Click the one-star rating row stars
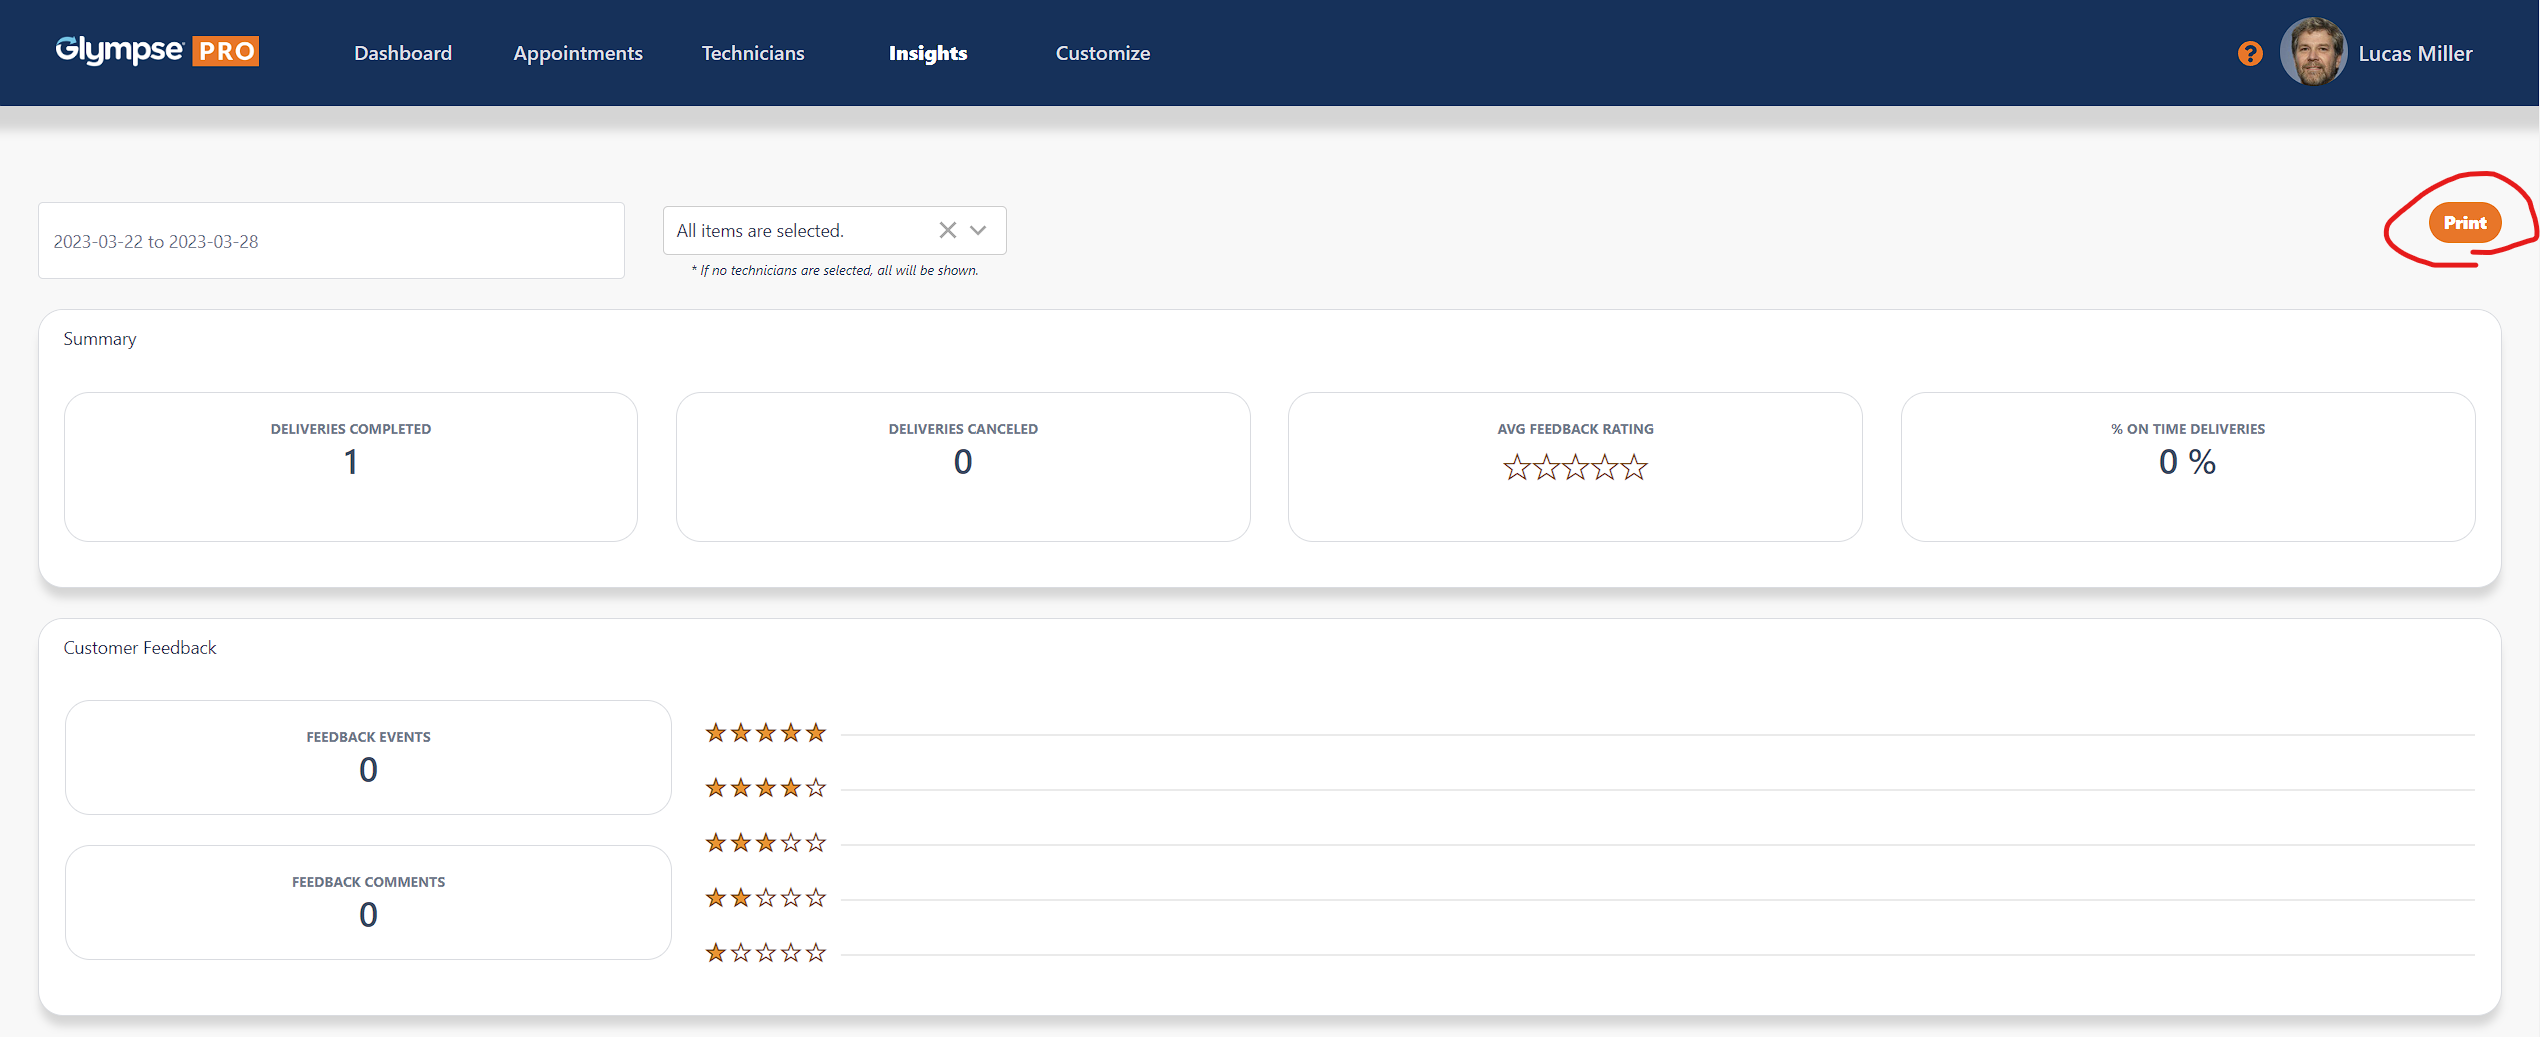The height and width of the screenshot is (1037, 2540). [766, 953]
